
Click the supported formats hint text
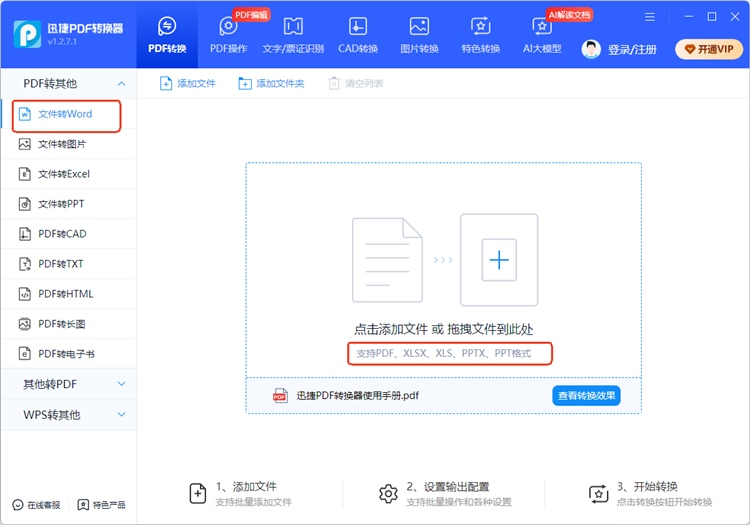[x=443, y=353]
